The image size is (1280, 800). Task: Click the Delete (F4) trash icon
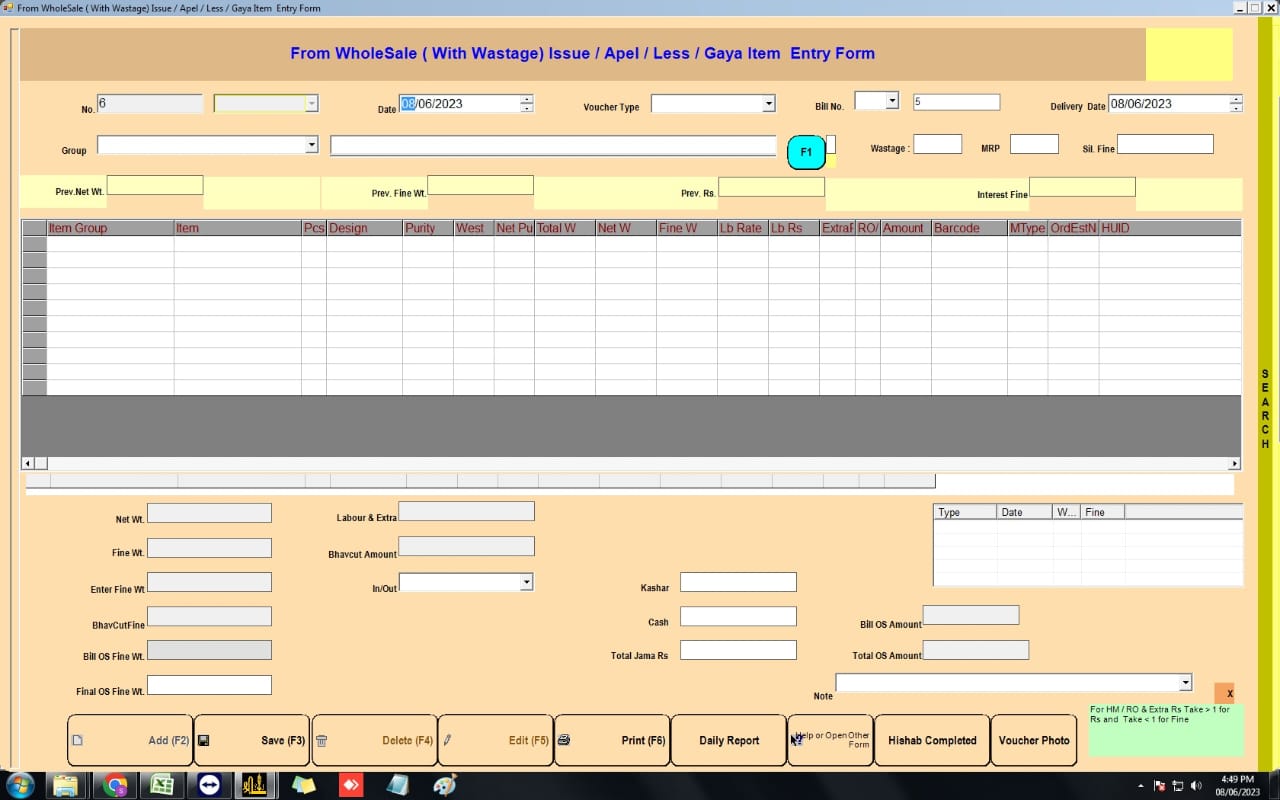tap(322, 740)
